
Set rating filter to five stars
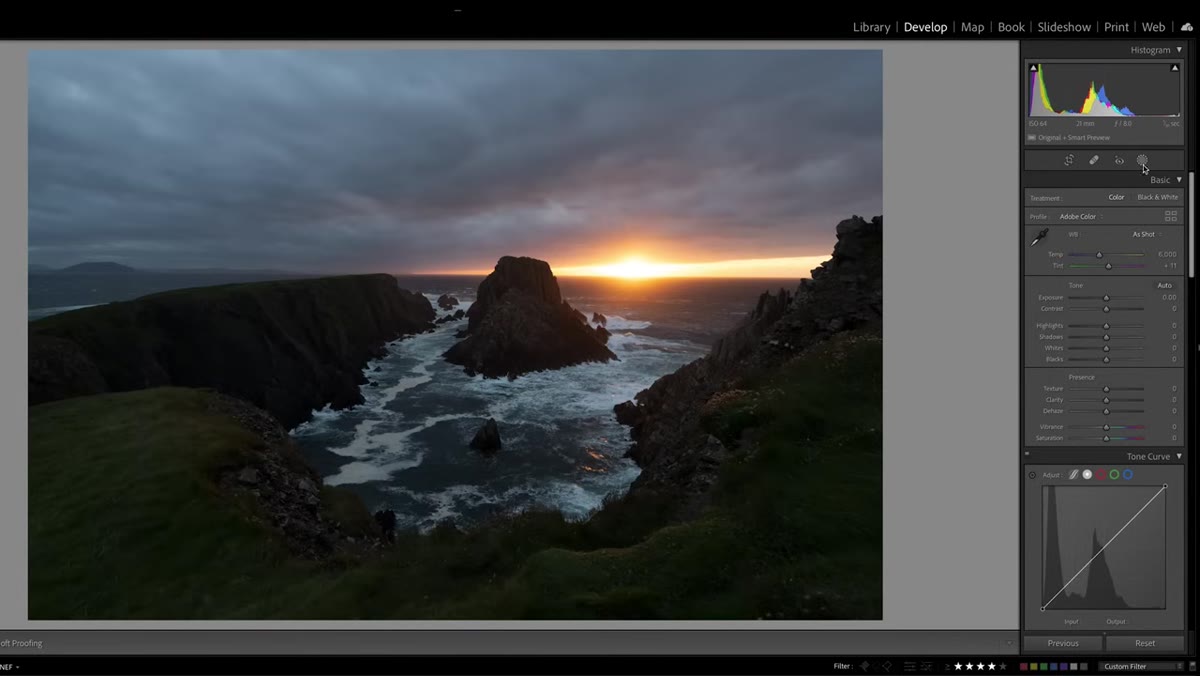coord(1003,666)
